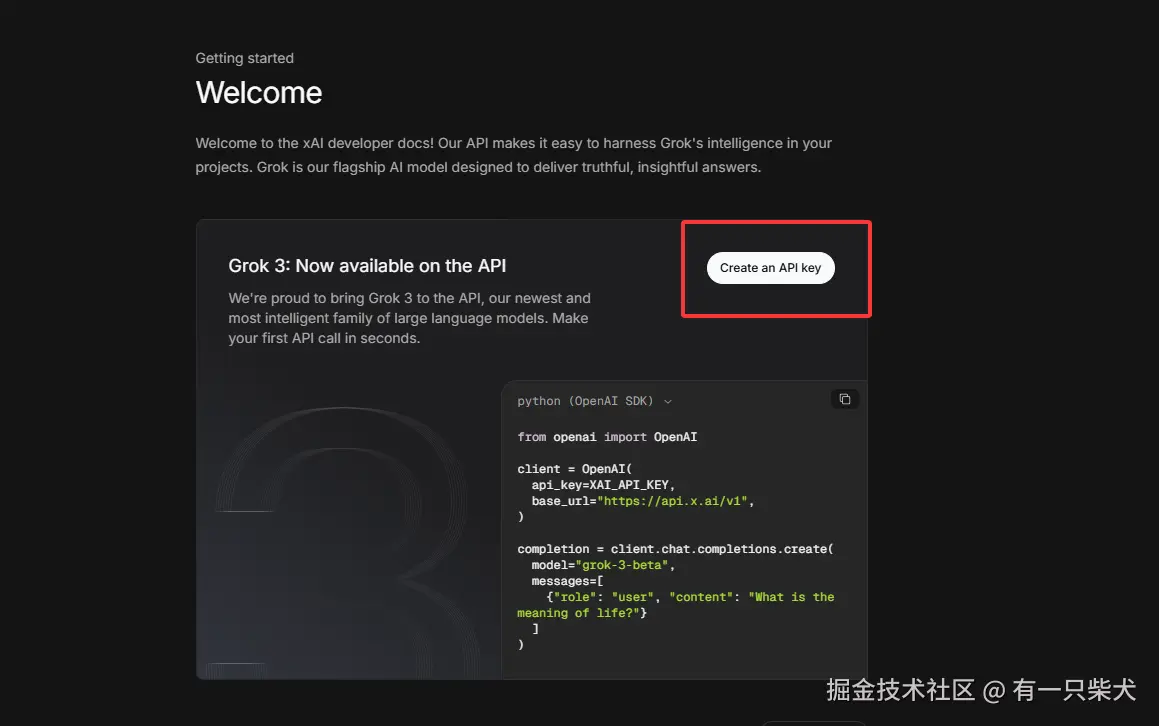
Task: Click the client = OpenAI( code line
Action: click(574, 469)
